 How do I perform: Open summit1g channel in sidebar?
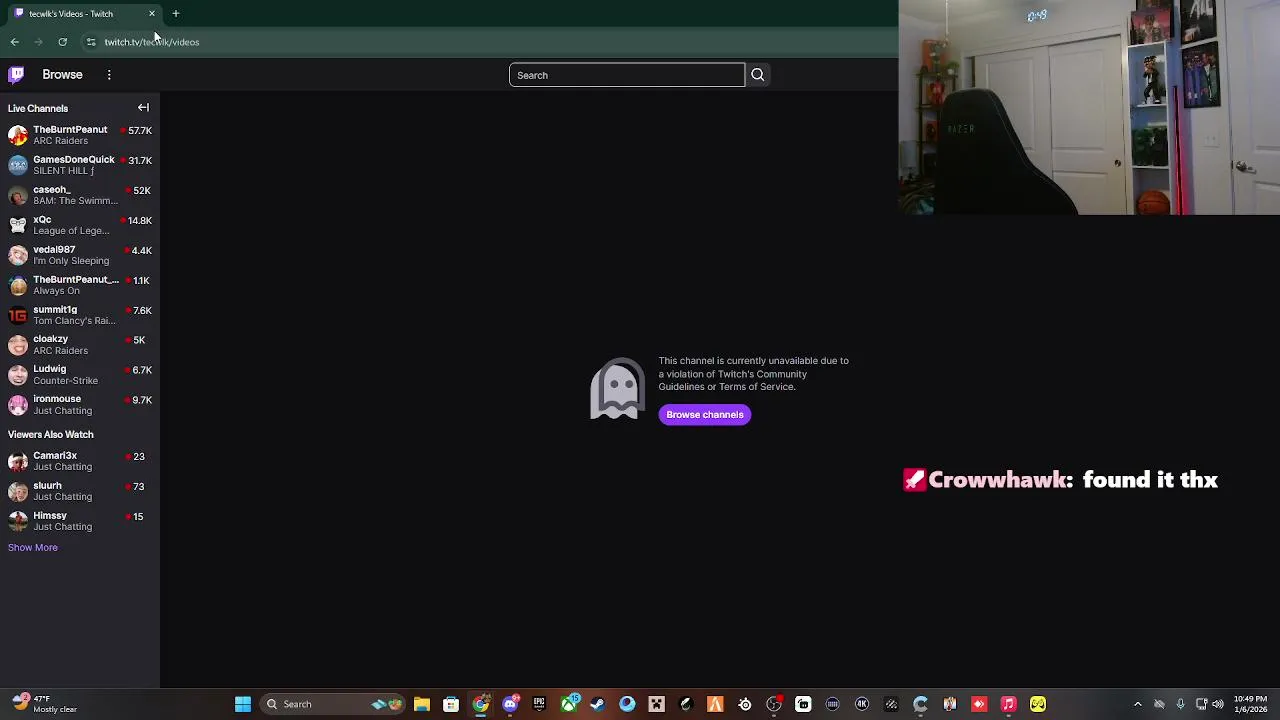(80, 315)
